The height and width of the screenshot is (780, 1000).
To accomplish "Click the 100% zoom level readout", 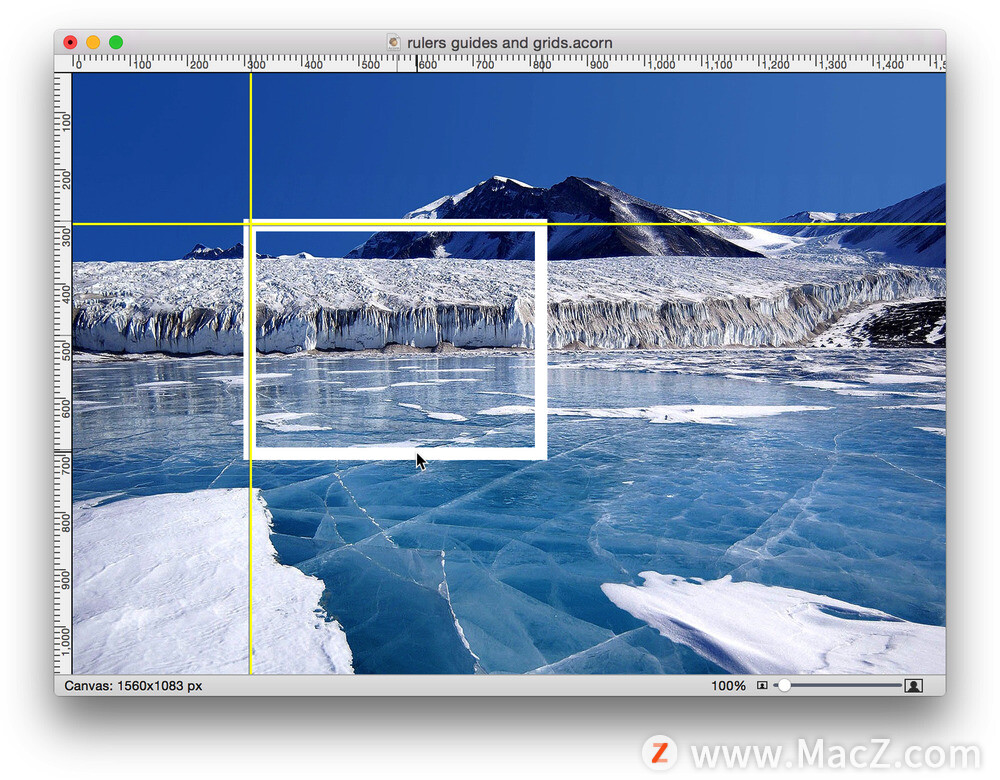I will point(728,686).
